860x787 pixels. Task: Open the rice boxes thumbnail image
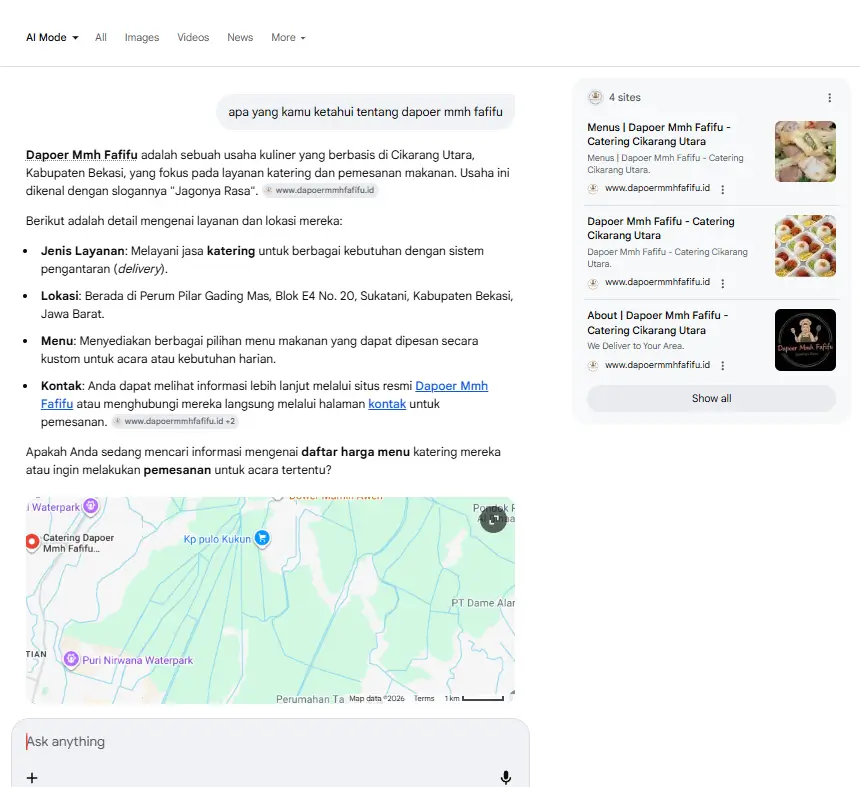[805, 246]
